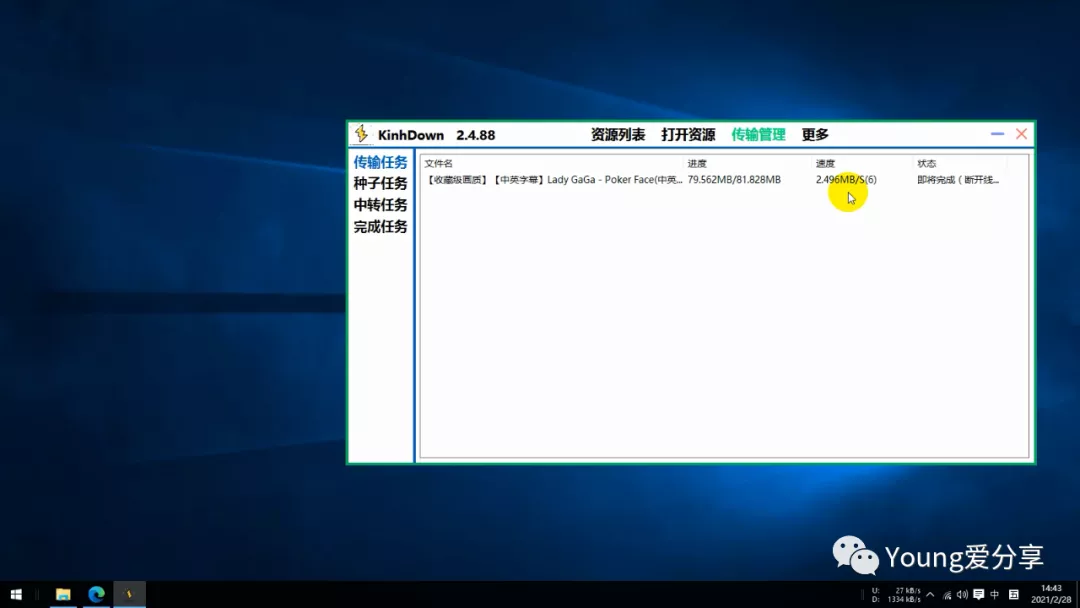
Task: Select 传输任务 in the sidebar
Action: [x=380, y=163]
